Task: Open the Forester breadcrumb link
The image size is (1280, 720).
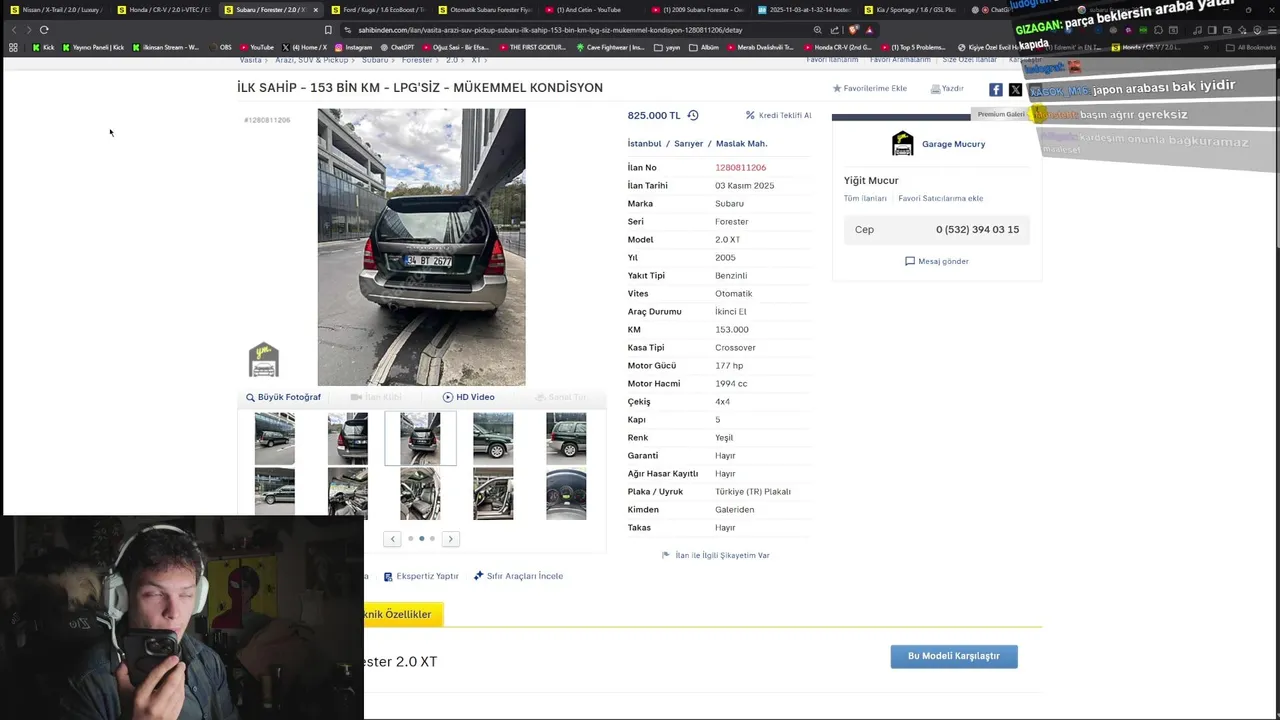Action: [x=417, y=60]
